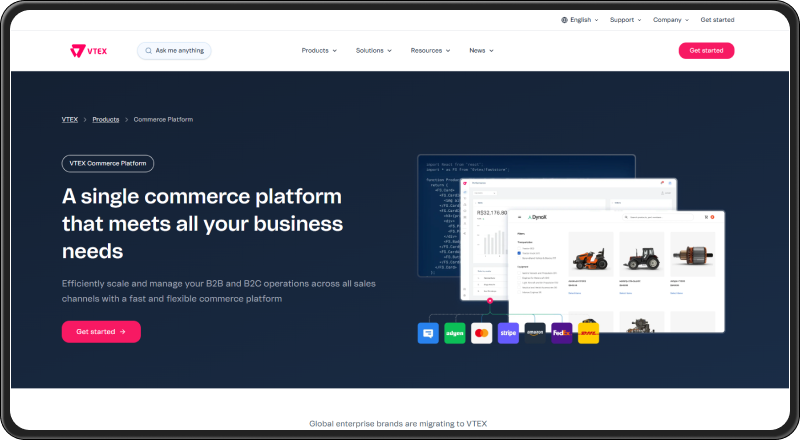Open the Products navigation menu

319,51
